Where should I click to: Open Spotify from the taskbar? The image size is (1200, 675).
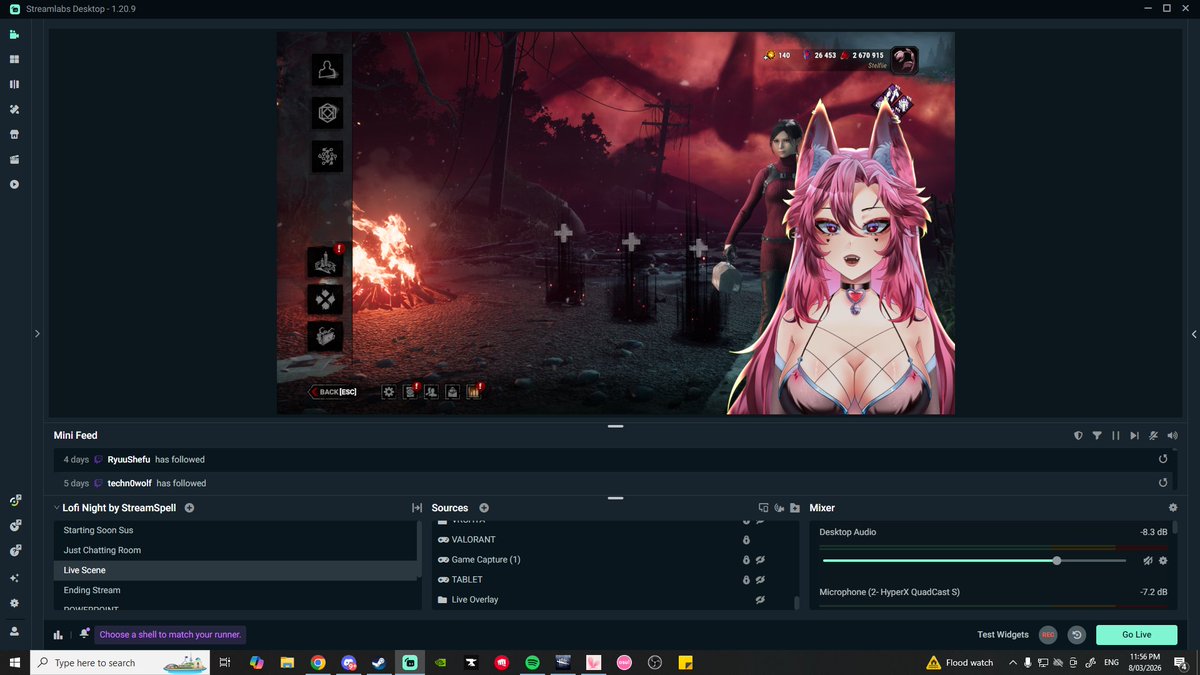click(x=532, y=662)
